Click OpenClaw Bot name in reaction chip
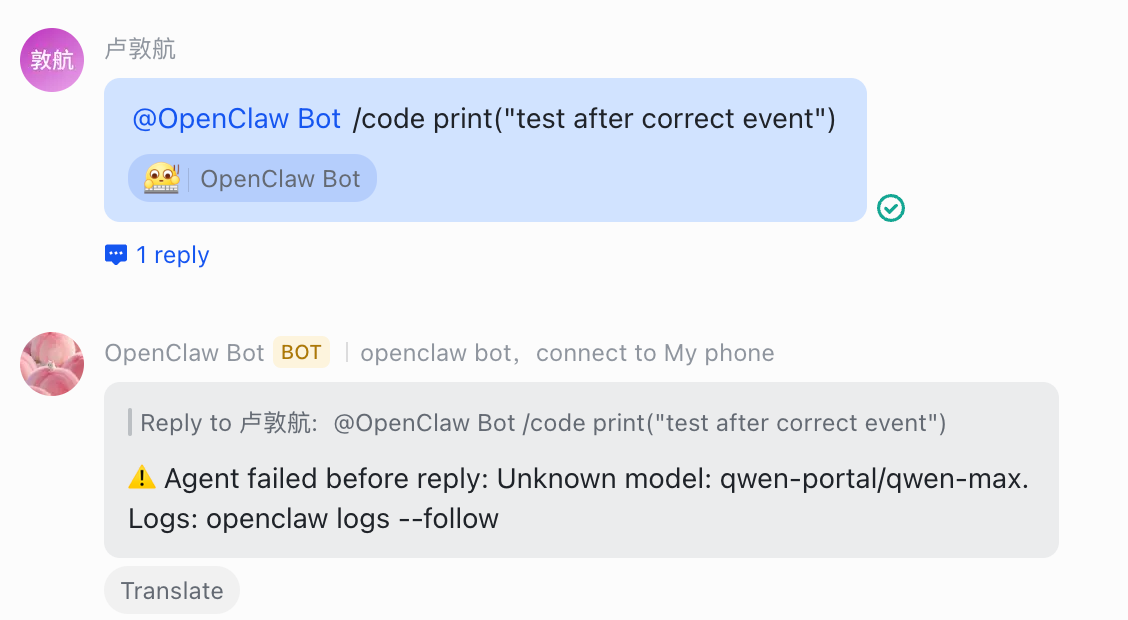The height and width of the screenshot is (620, 1128). (x=280, y=179)
